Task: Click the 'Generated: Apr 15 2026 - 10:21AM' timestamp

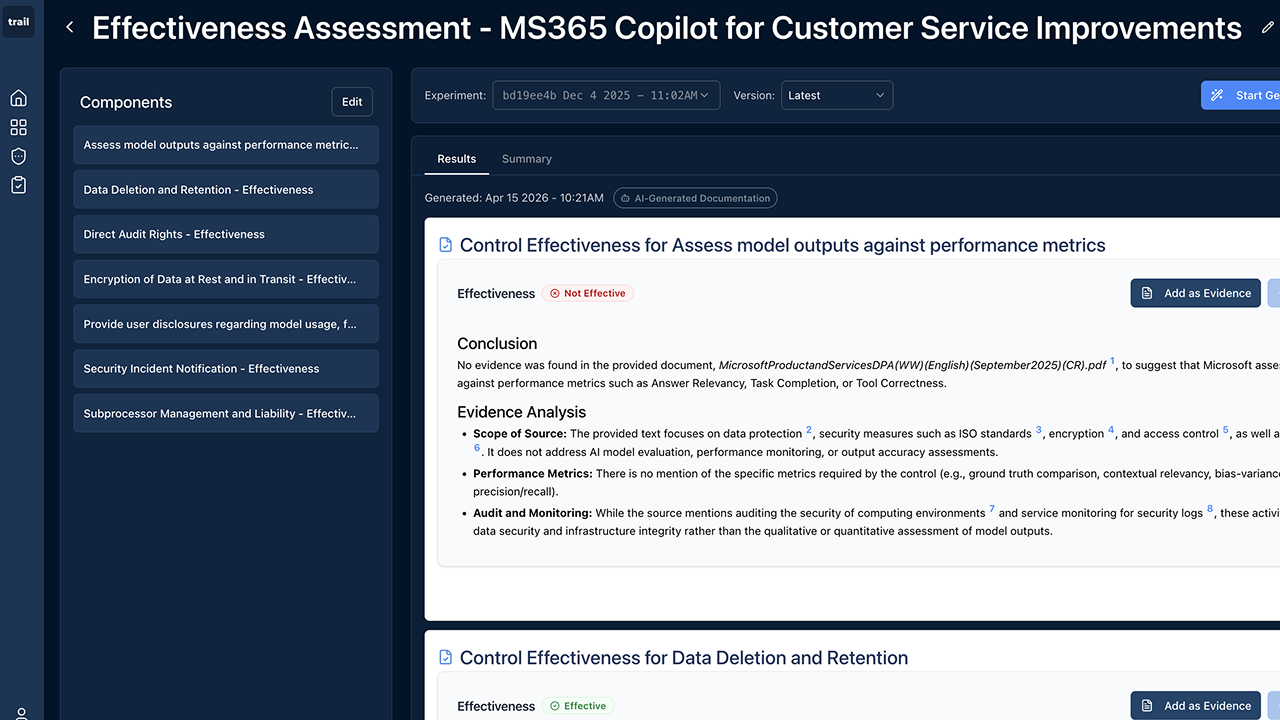Action: click(x=514, y=198)
